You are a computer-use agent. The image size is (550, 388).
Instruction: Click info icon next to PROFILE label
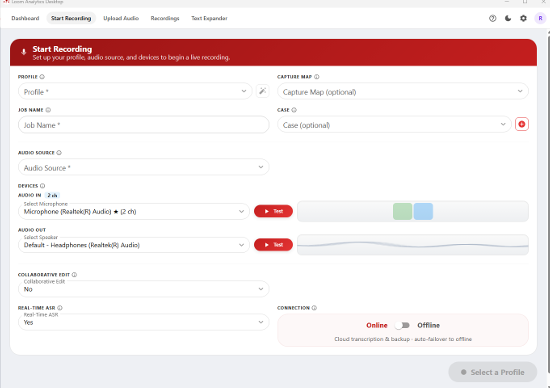(42, 76)
